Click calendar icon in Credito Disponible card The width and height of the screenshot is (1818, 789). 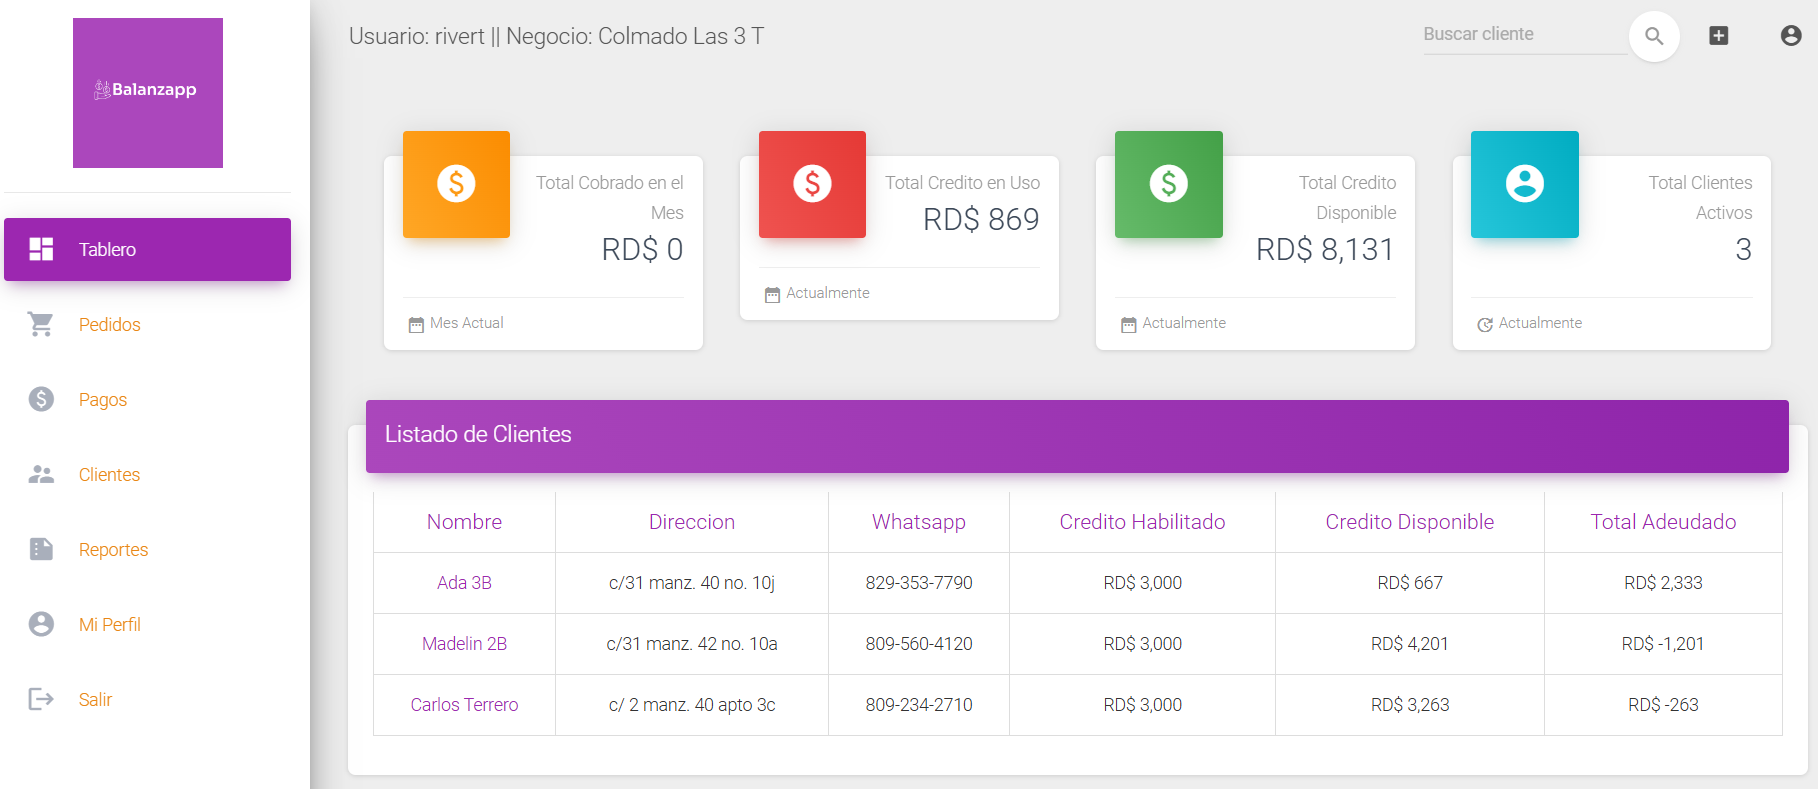click(x=1128, y=324)
